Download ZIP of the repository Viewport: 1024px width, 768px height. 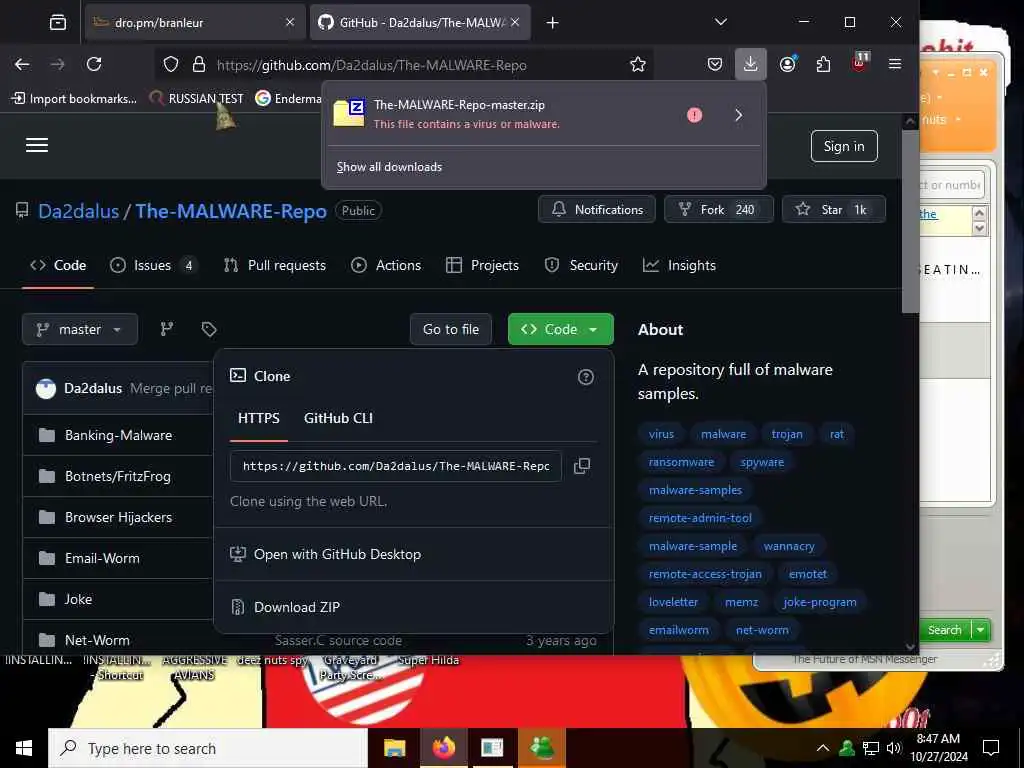[x=413, y=607]
